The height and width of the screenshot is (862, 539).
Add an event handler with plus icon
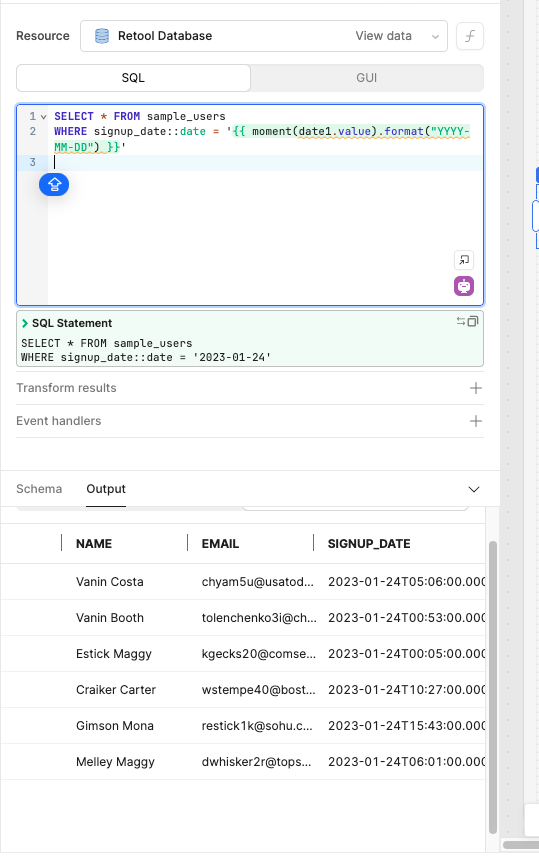[x=476, y=421]
